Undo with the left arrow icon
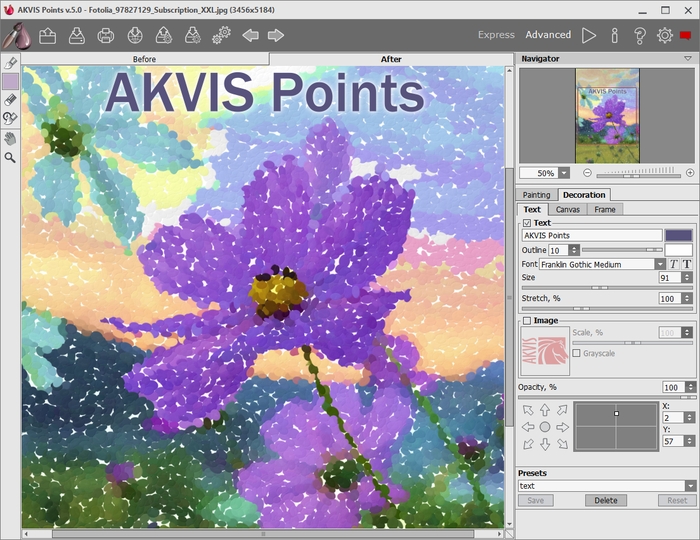The image size is (700, 540). tap(250, 35)
